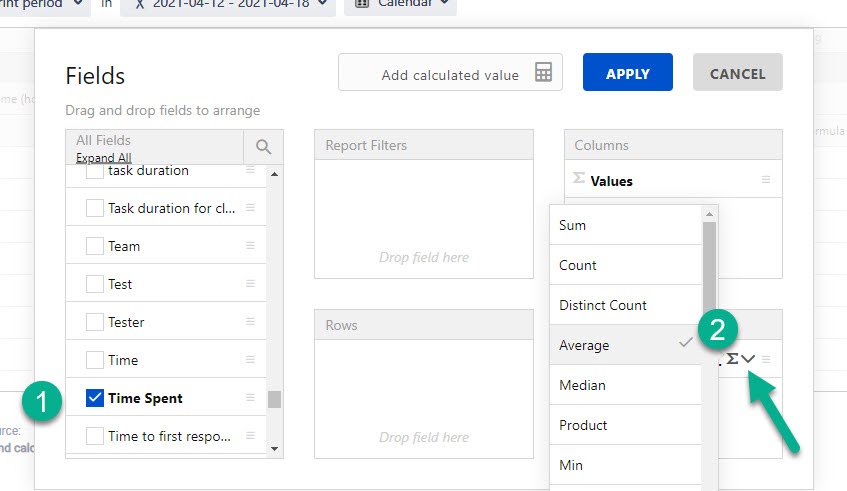Image resolution: width=847 pixels, height=491 pixels.
Task: Tick the Tester field checkbox
Action: pos(95,322)
